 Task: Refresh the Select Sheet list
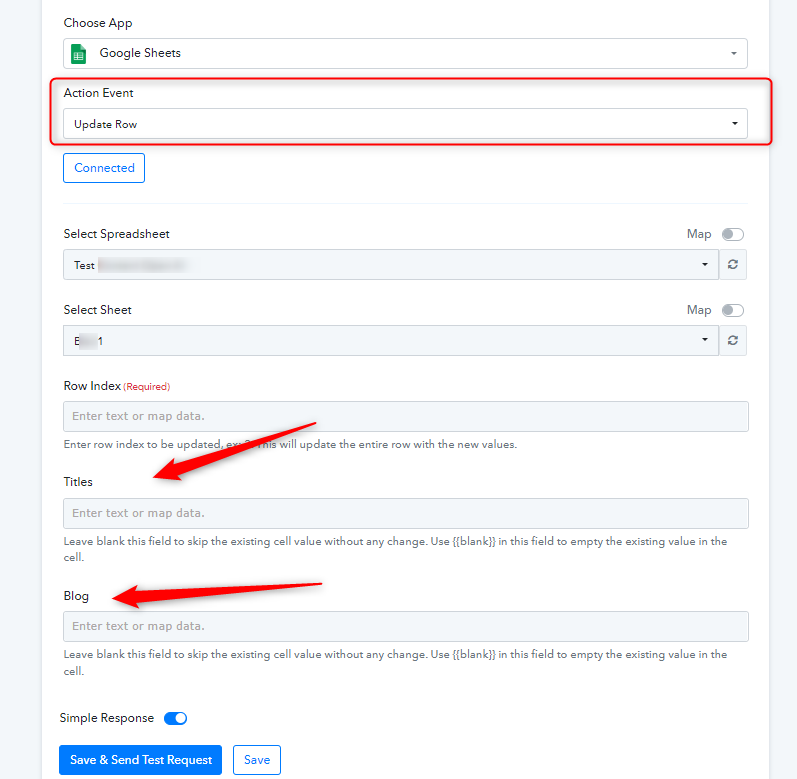(732, 340)
